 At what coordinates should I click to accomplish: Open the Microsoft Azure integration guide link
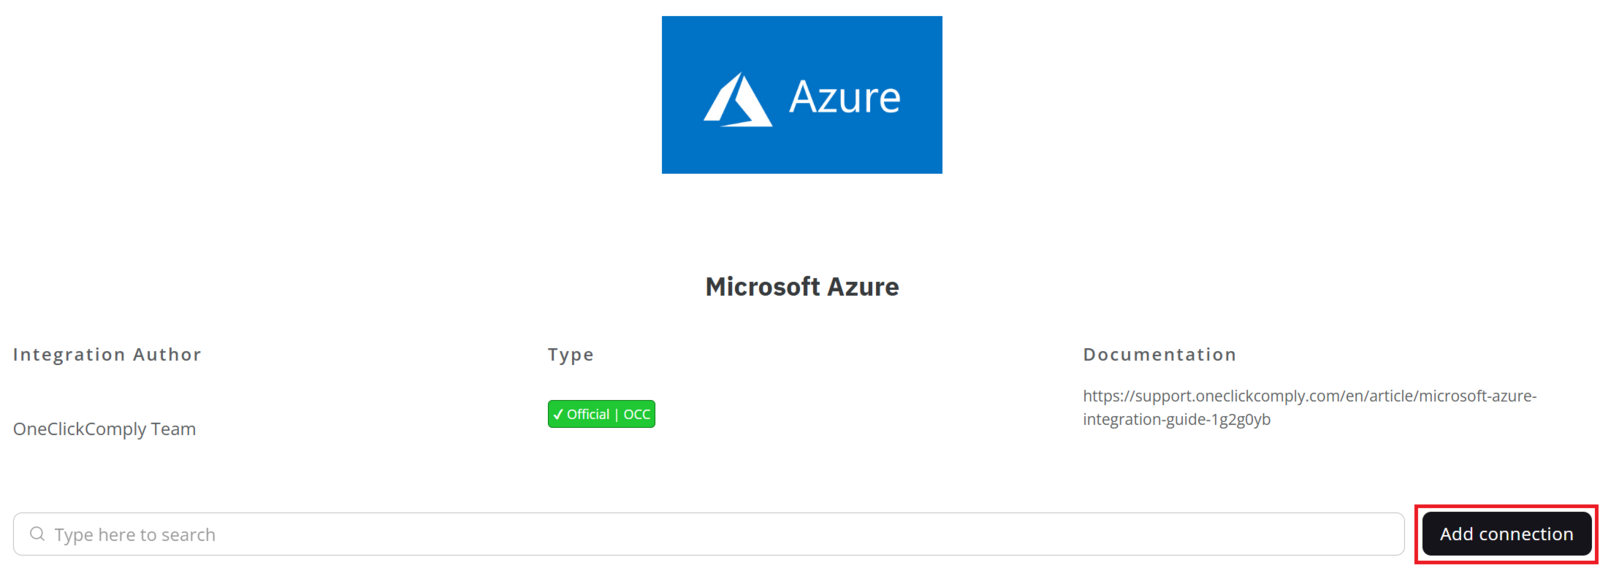(1309, 396)
